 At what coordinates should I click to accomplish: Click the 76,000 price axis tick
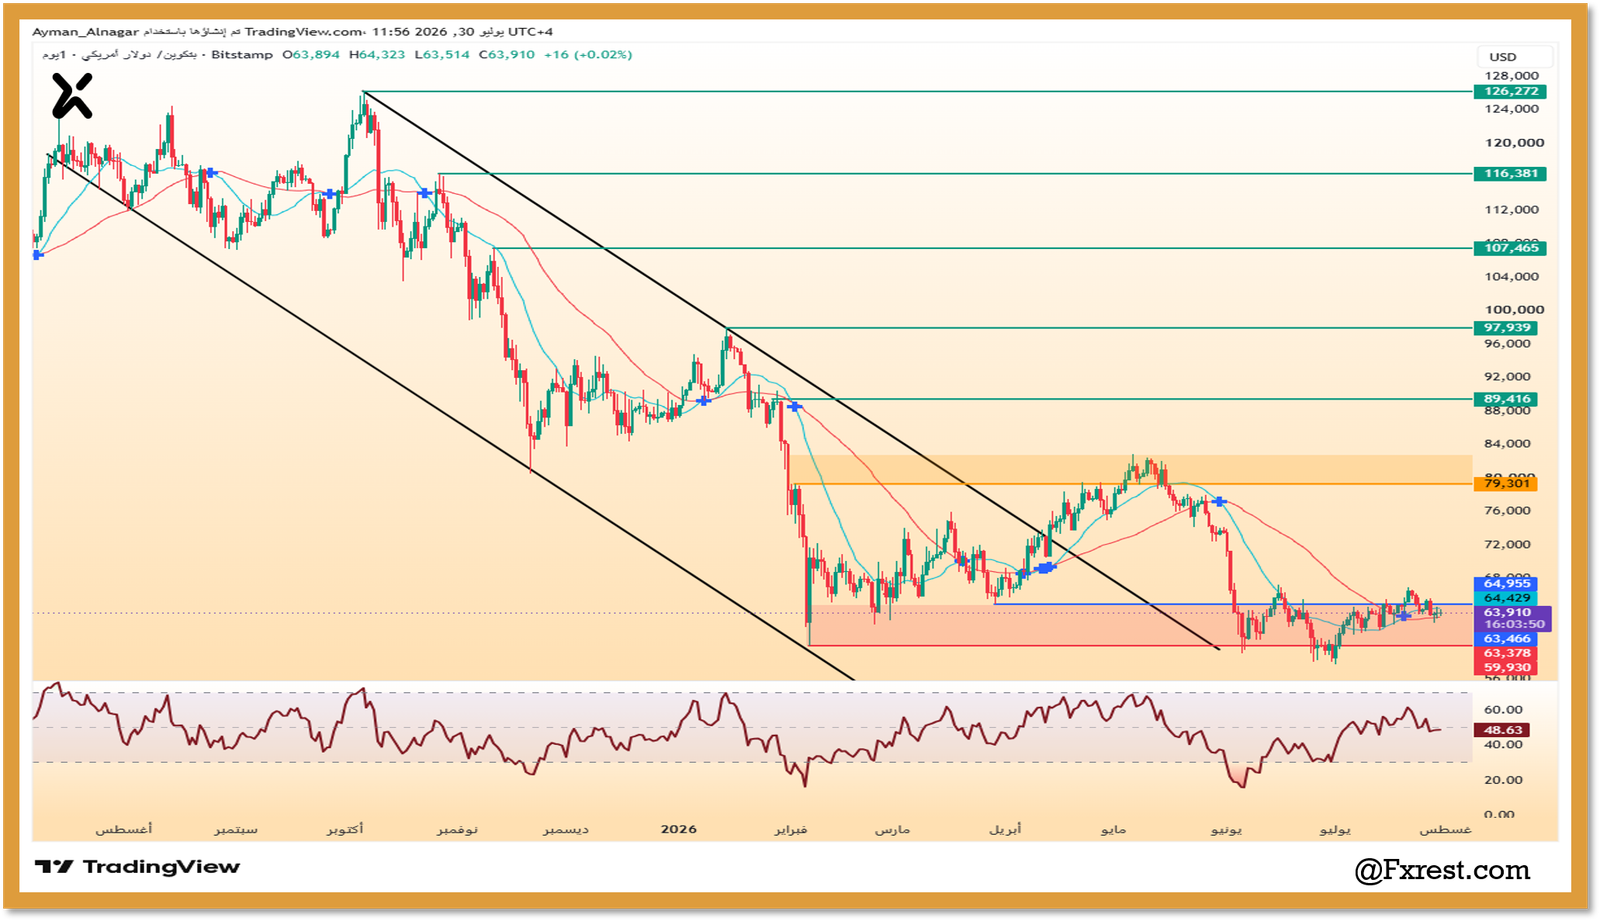(1507, 511)
